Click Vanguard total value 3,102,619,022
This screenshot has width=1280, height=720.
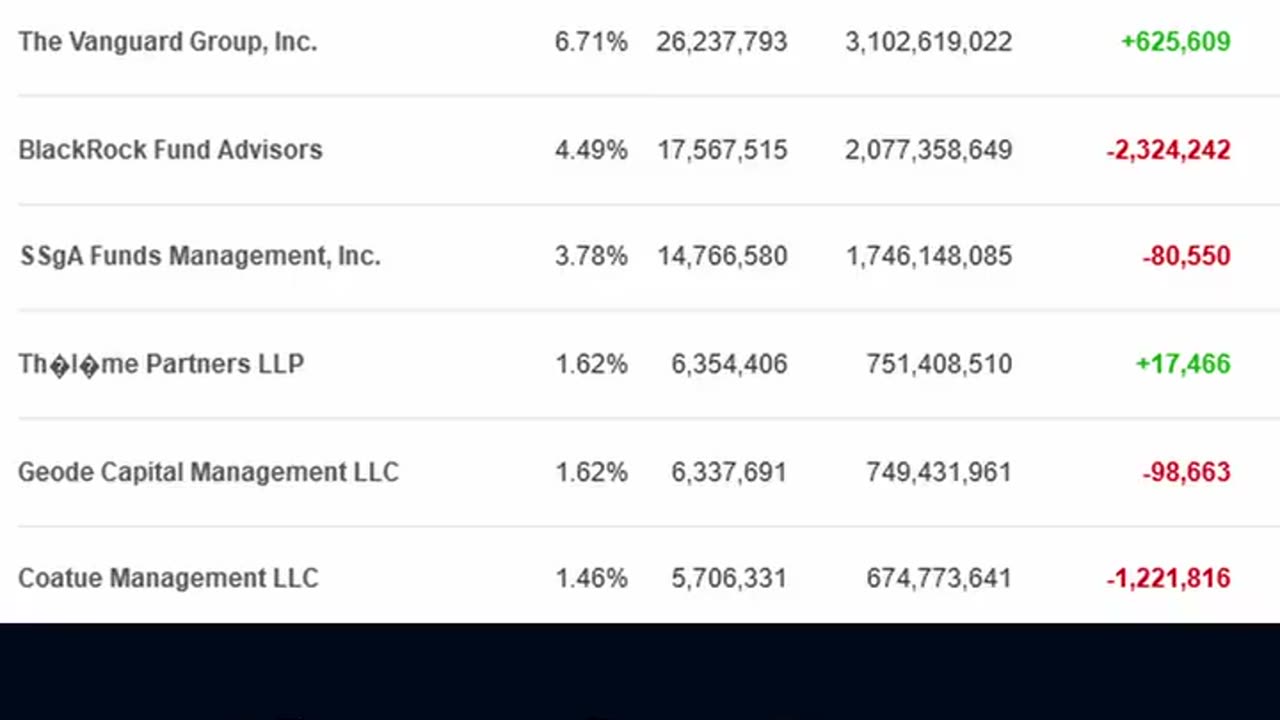pos(928,42)
